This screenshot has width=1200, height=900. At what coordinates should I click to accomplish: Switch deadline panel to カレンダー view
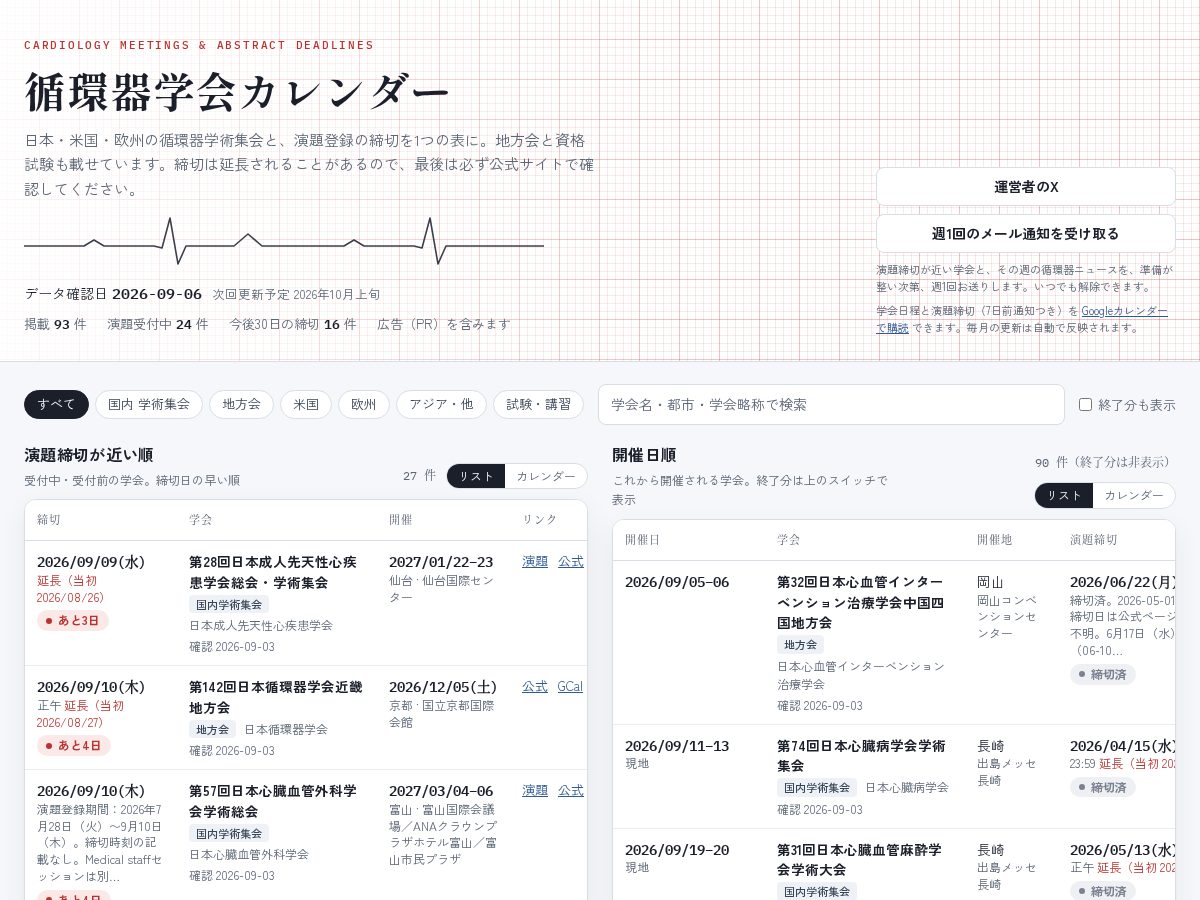point(546,476)
